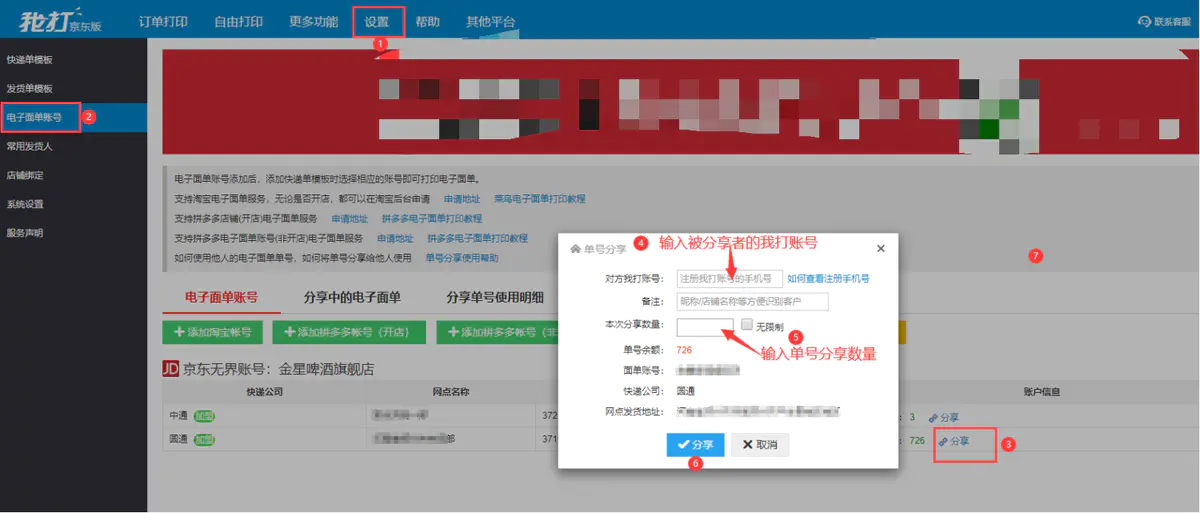
Task: Select 电子面单账号 in the sidebar
Action: 73,117
